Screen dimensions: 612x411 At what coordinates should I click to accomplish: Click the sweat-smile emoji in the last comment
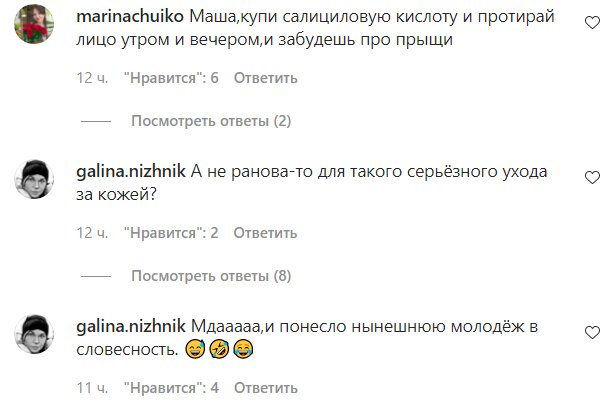click(195, 350)
